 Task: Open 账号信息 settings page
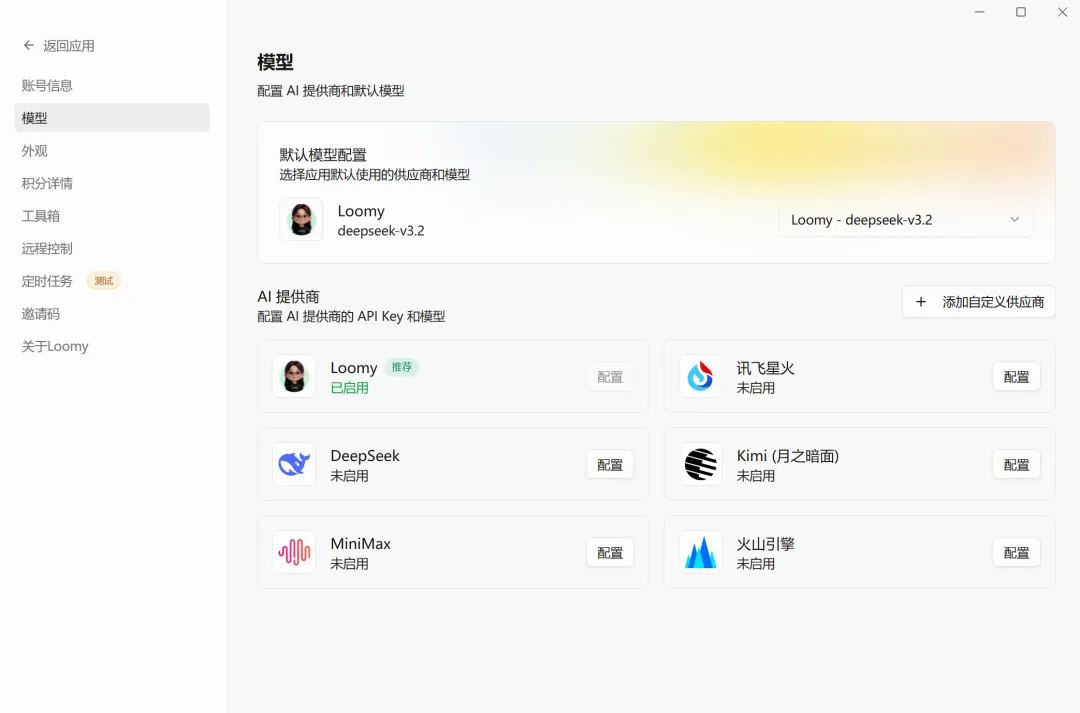tap(112, 85)
